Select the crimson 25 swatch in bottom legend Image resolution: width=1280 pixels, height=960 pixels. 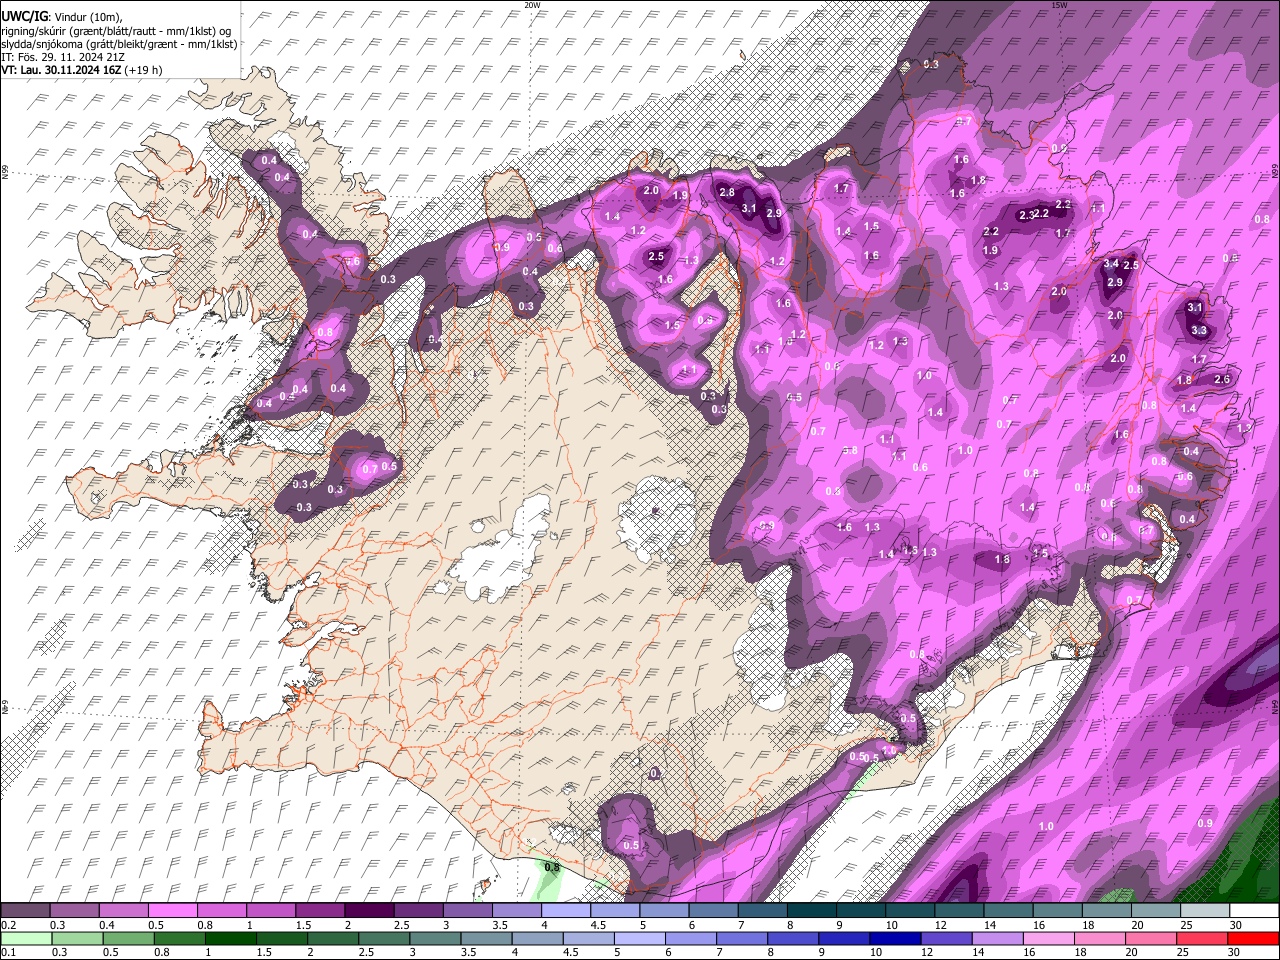tap(1202, 938)
